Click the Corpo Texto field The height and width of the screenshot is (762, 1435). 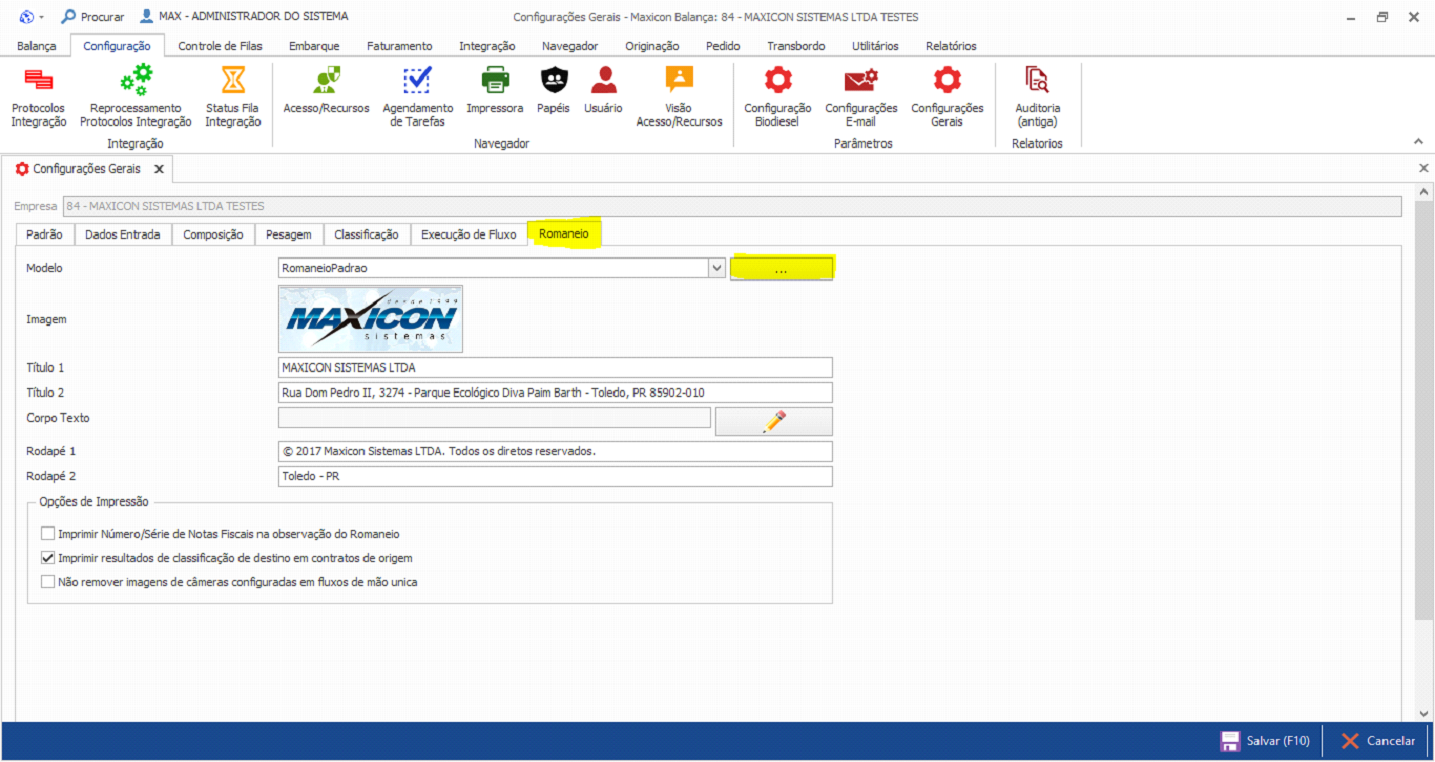(x=494, y=418)
